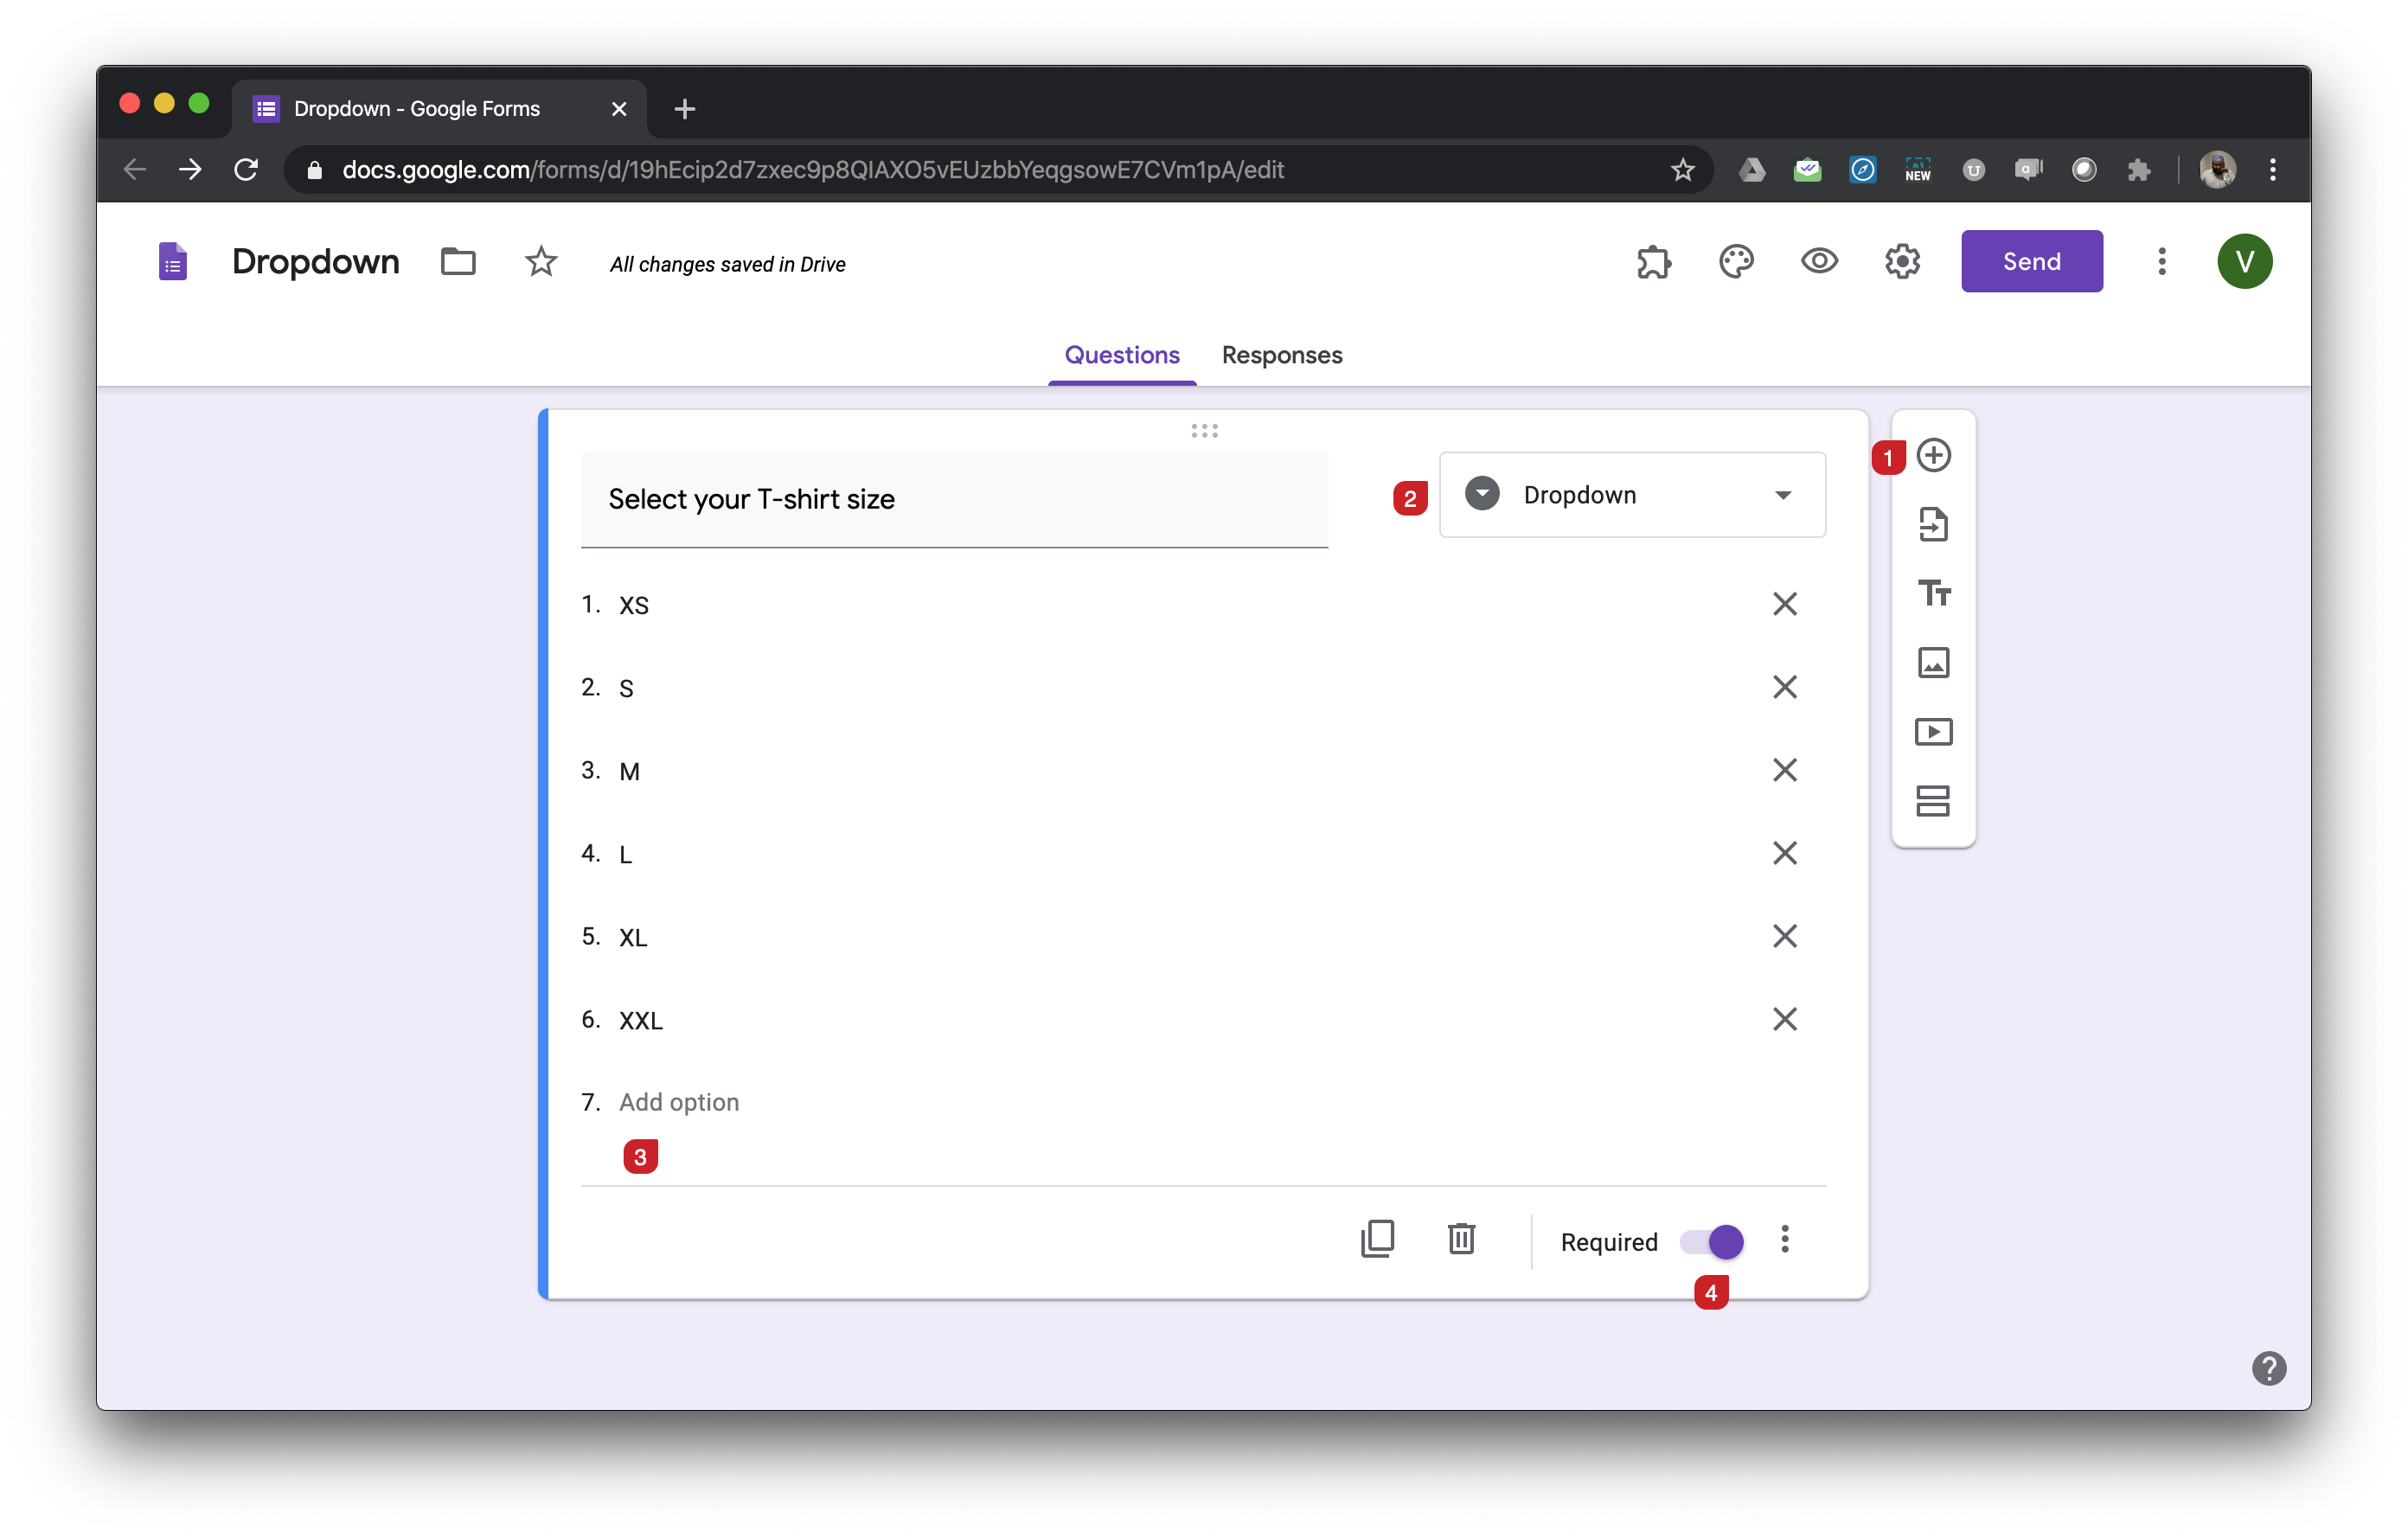Screen dimensions: 2408x1538
Task: Click the Import questions icon
Action: [x=1933, y=525]
